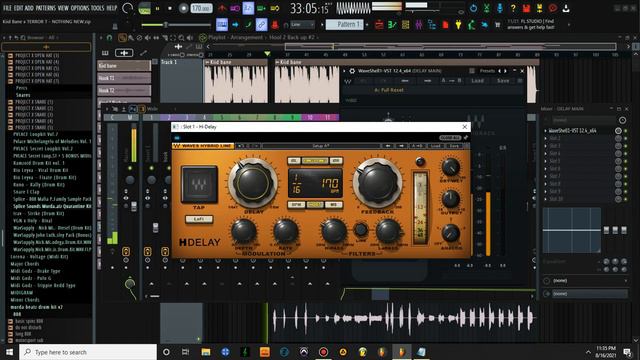Viewport: 640px width, 360px height.
Task: Click the yellow plug icon in toolbar
Action: pos(458,25)
